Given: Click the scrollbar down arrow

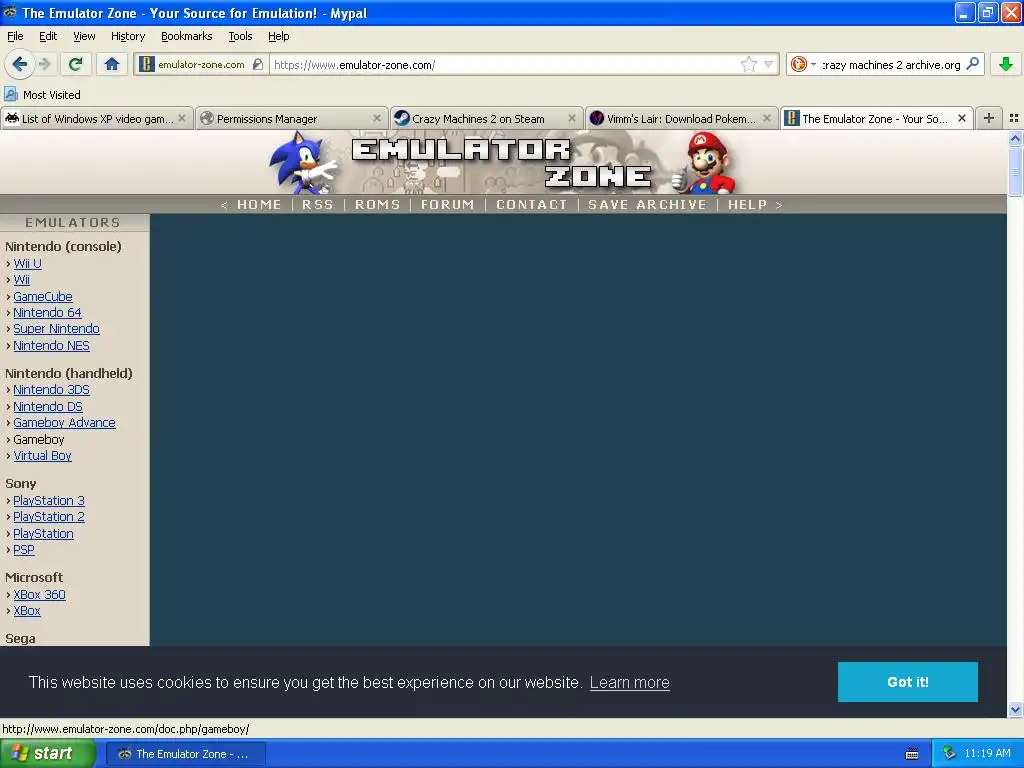Looking at the screenshot, I should coord(1015,710).
